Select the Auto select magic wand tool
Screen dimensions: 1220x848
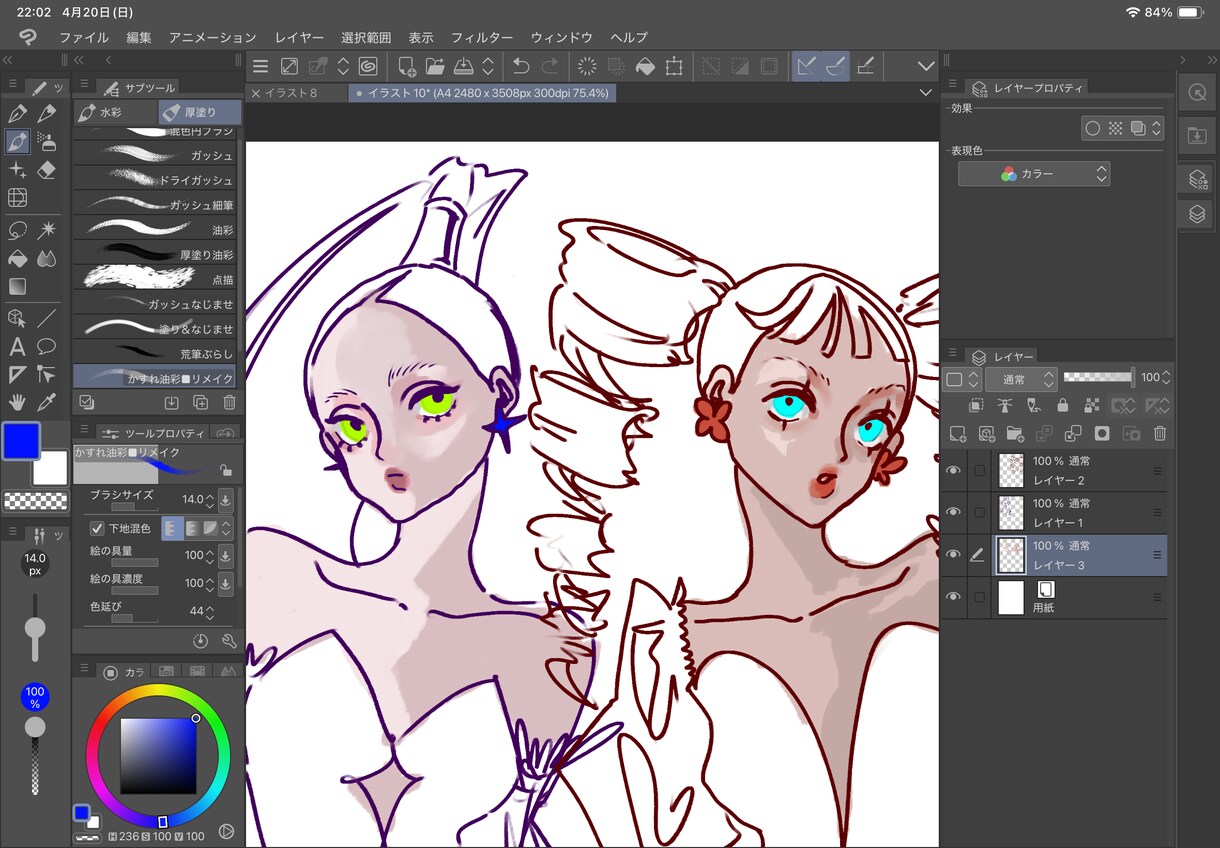(46, 231)
